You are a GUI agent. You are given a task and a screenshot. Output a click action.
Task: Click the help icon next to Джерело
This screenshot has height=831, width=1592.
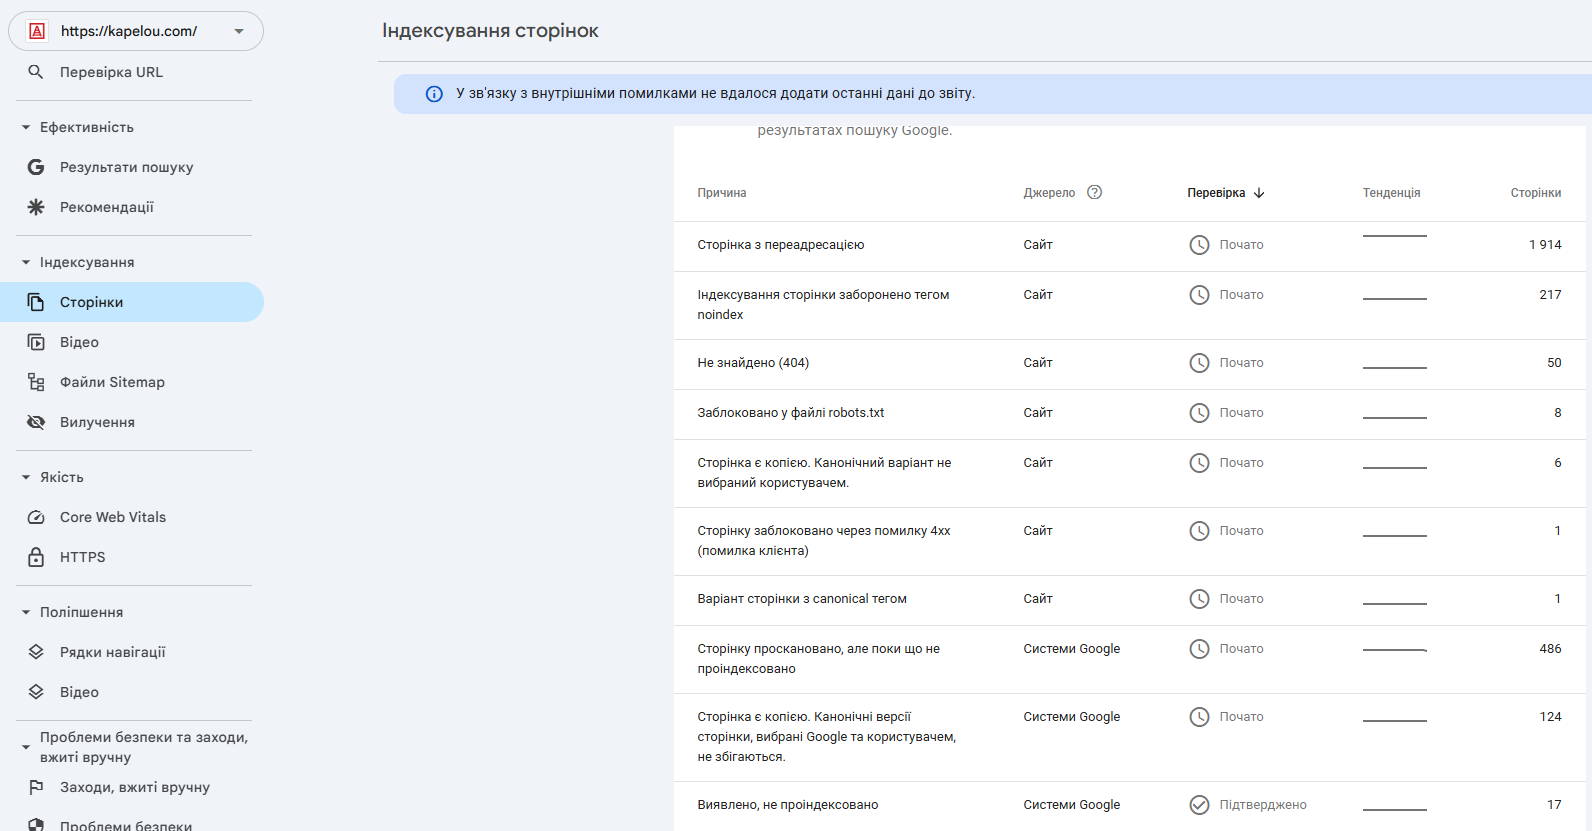(x=1094, y=192)
